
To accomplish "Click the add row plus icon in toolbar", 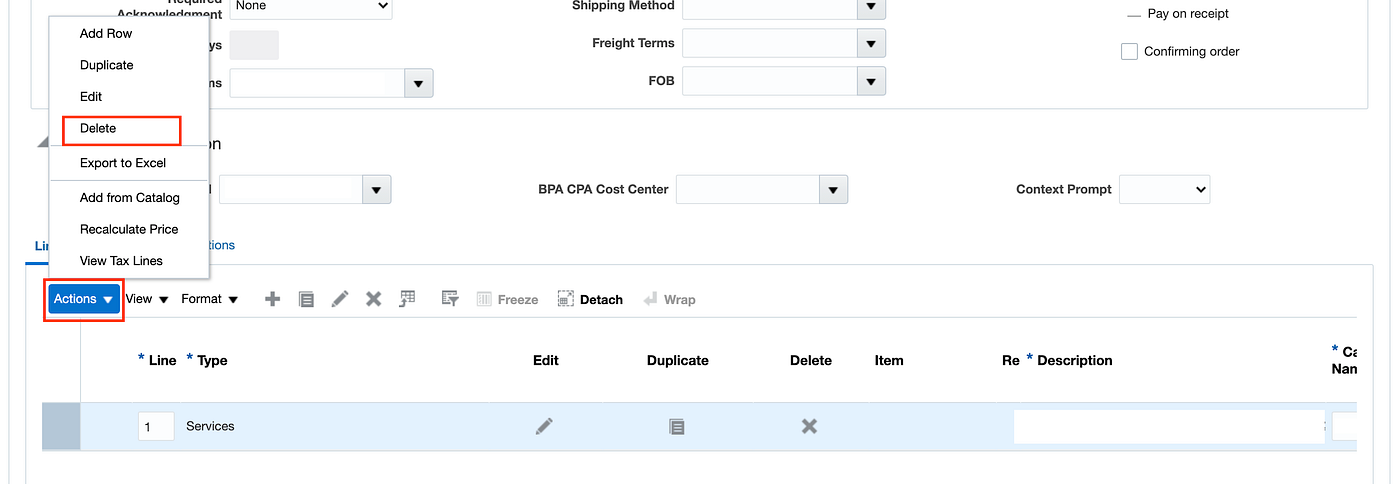I will (272, 299).
